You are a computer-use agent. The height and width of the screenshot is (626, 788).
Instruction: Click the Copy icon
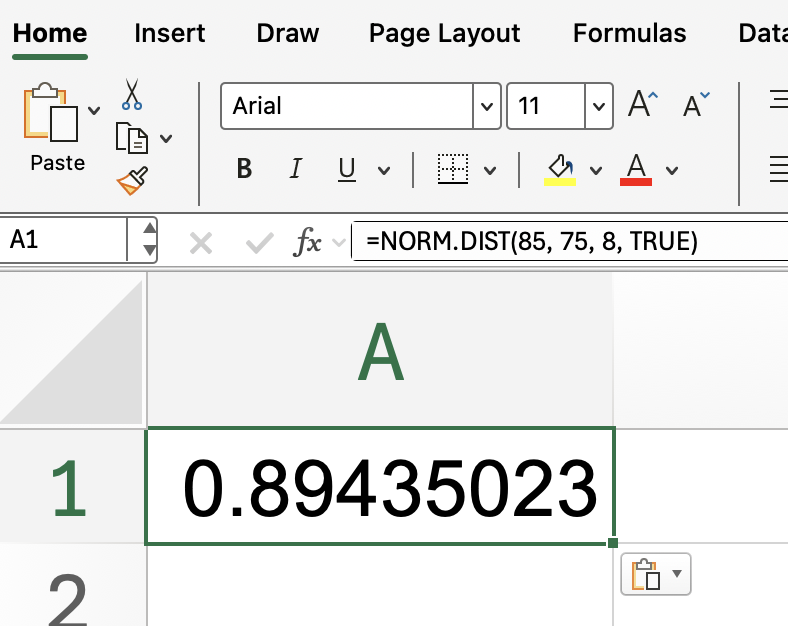click(x=132, y=137)
